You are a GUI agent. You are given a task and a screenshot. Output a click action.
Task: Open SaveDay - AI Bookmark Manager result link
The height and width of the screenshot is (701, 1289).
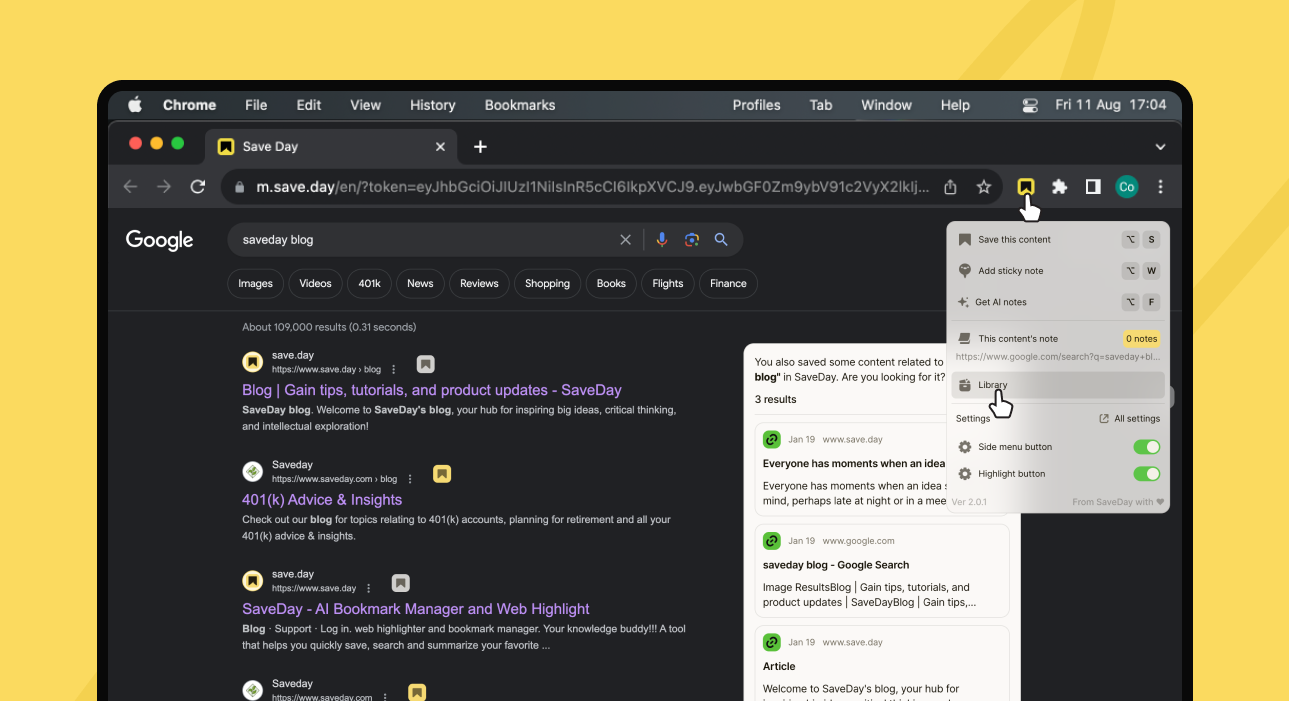[416, 609]
